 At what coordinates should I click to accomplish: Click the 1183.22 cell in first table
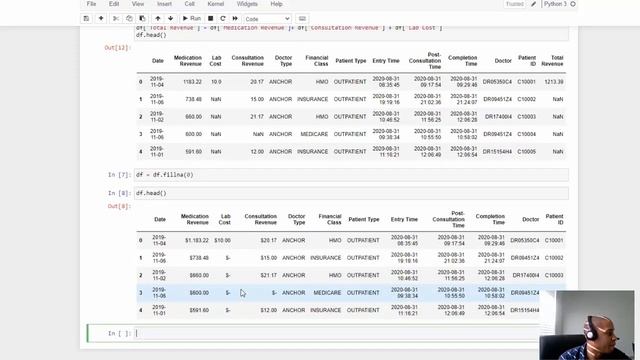192,82
